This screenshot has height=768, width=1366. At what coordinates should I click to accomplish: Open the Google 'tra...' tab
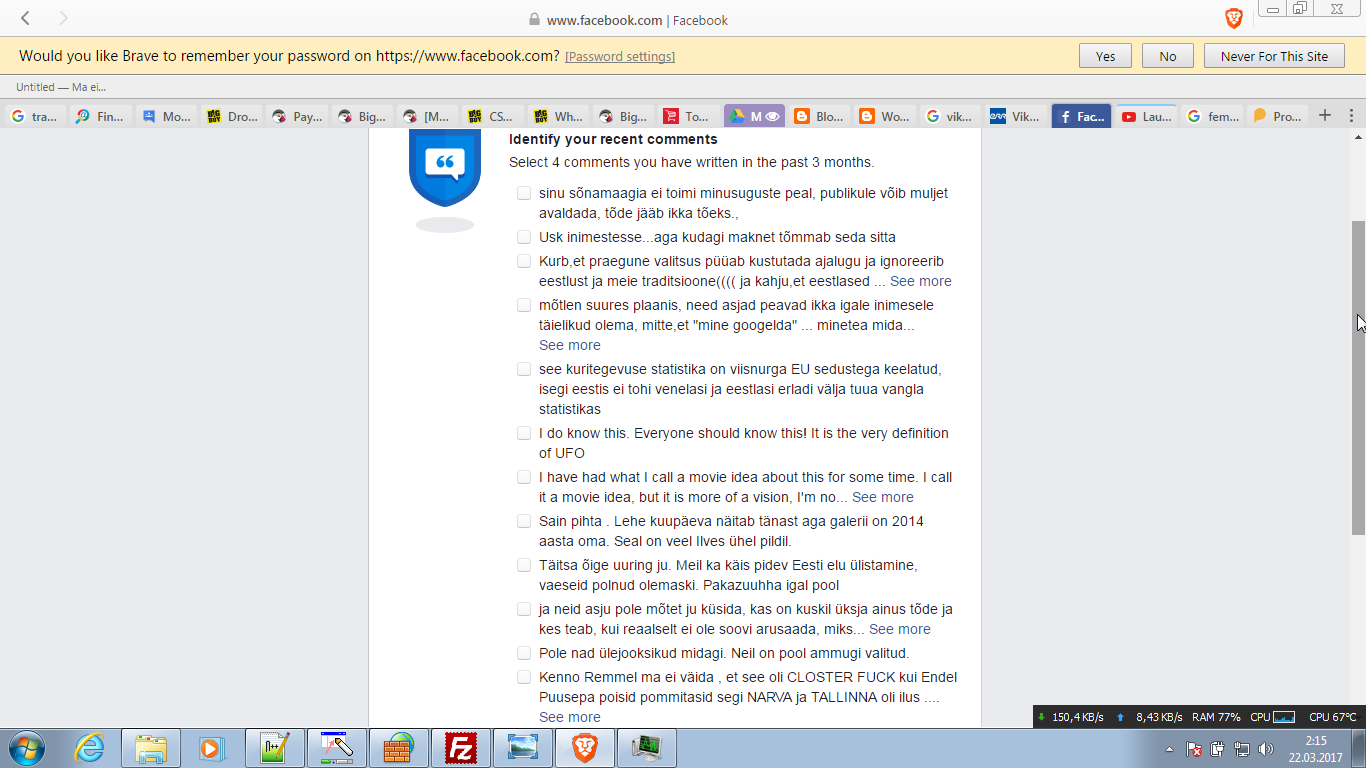(34, 116)
